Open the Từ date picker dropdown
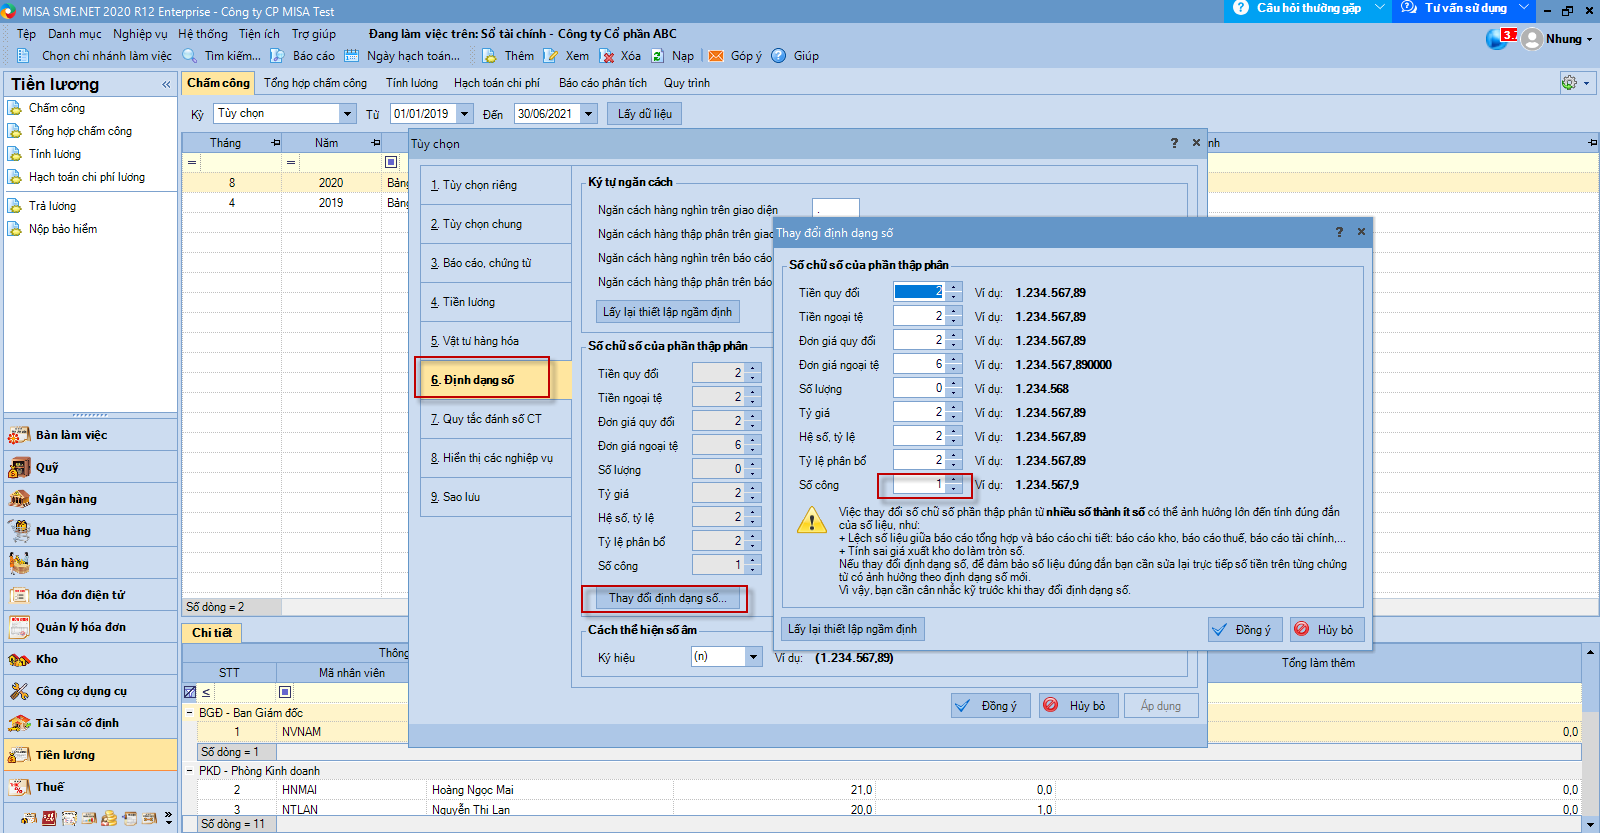 (x=464, y=114)
